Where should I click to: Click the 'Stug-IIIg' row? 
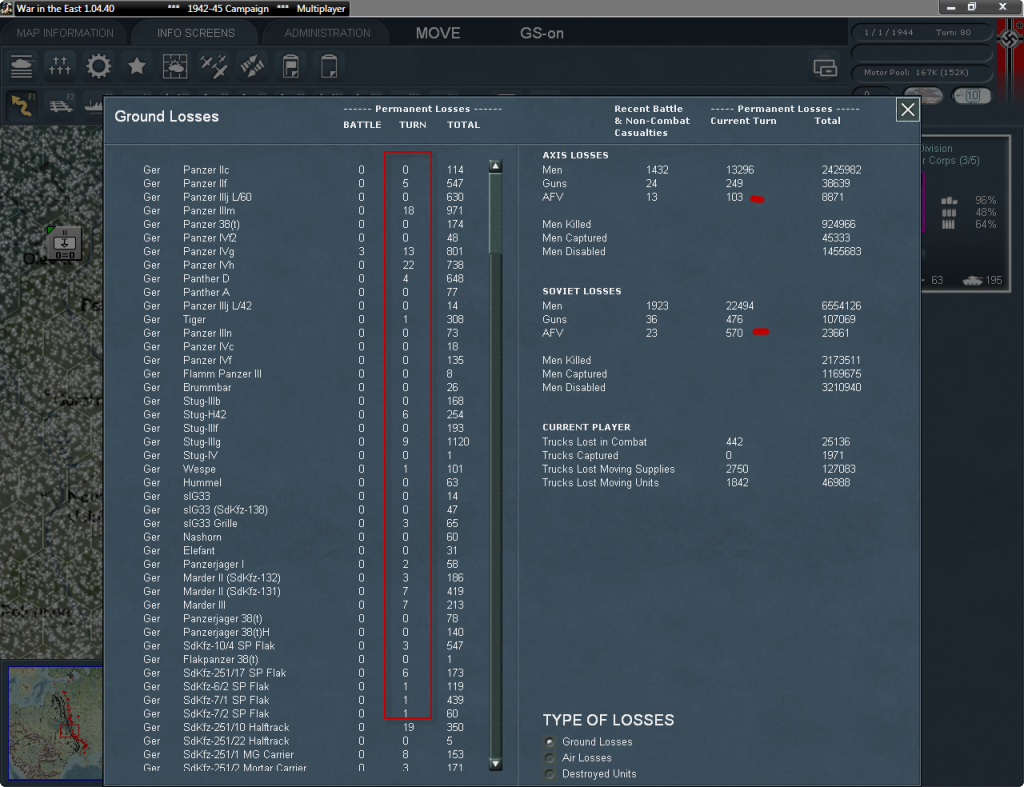click(304, 442)
